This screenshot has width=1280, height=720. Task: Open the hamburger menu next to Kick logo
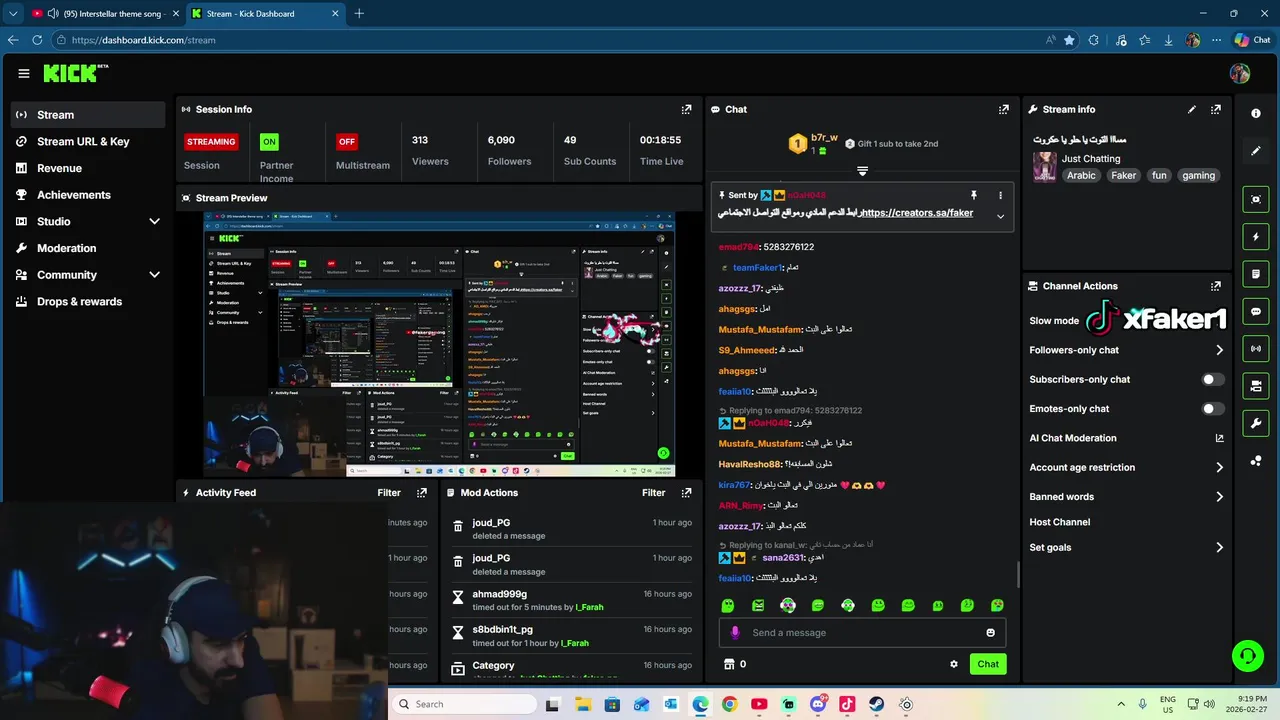click(x=23, y=73)
